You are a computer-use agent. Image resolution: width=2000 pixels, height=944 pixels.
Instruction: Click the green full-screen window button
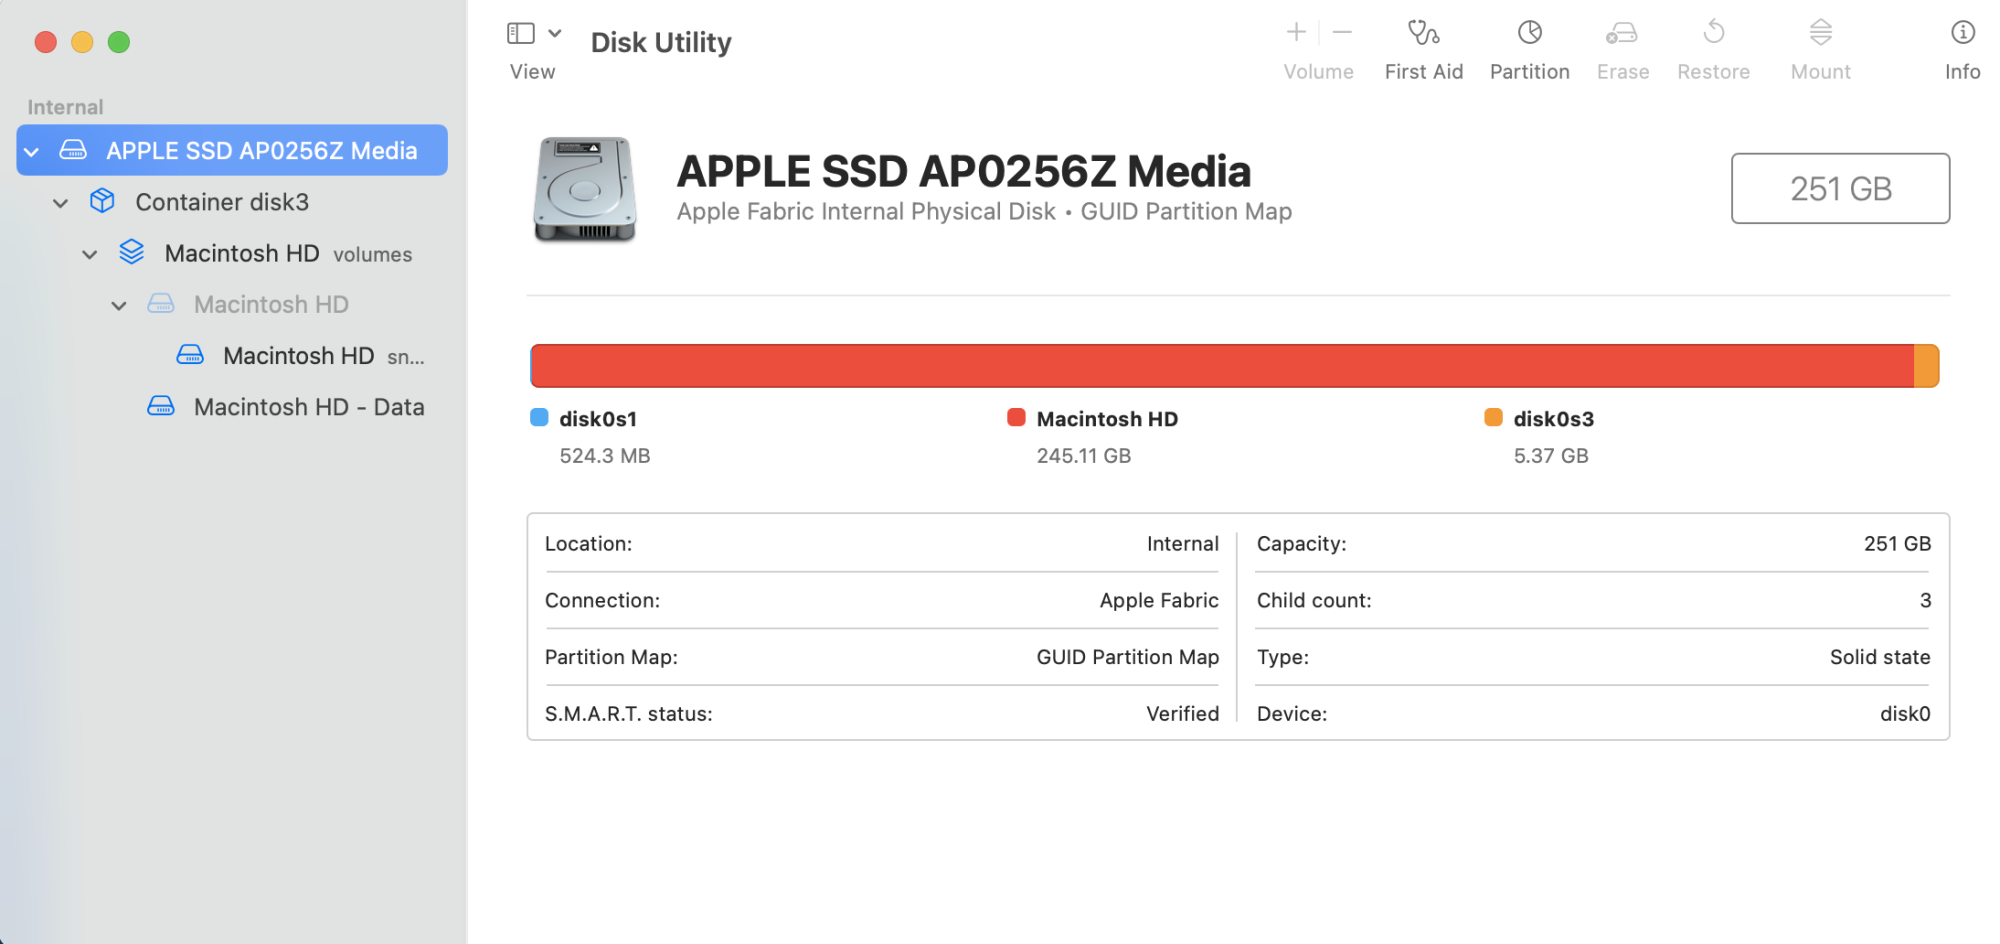click(x=119, y=42)
